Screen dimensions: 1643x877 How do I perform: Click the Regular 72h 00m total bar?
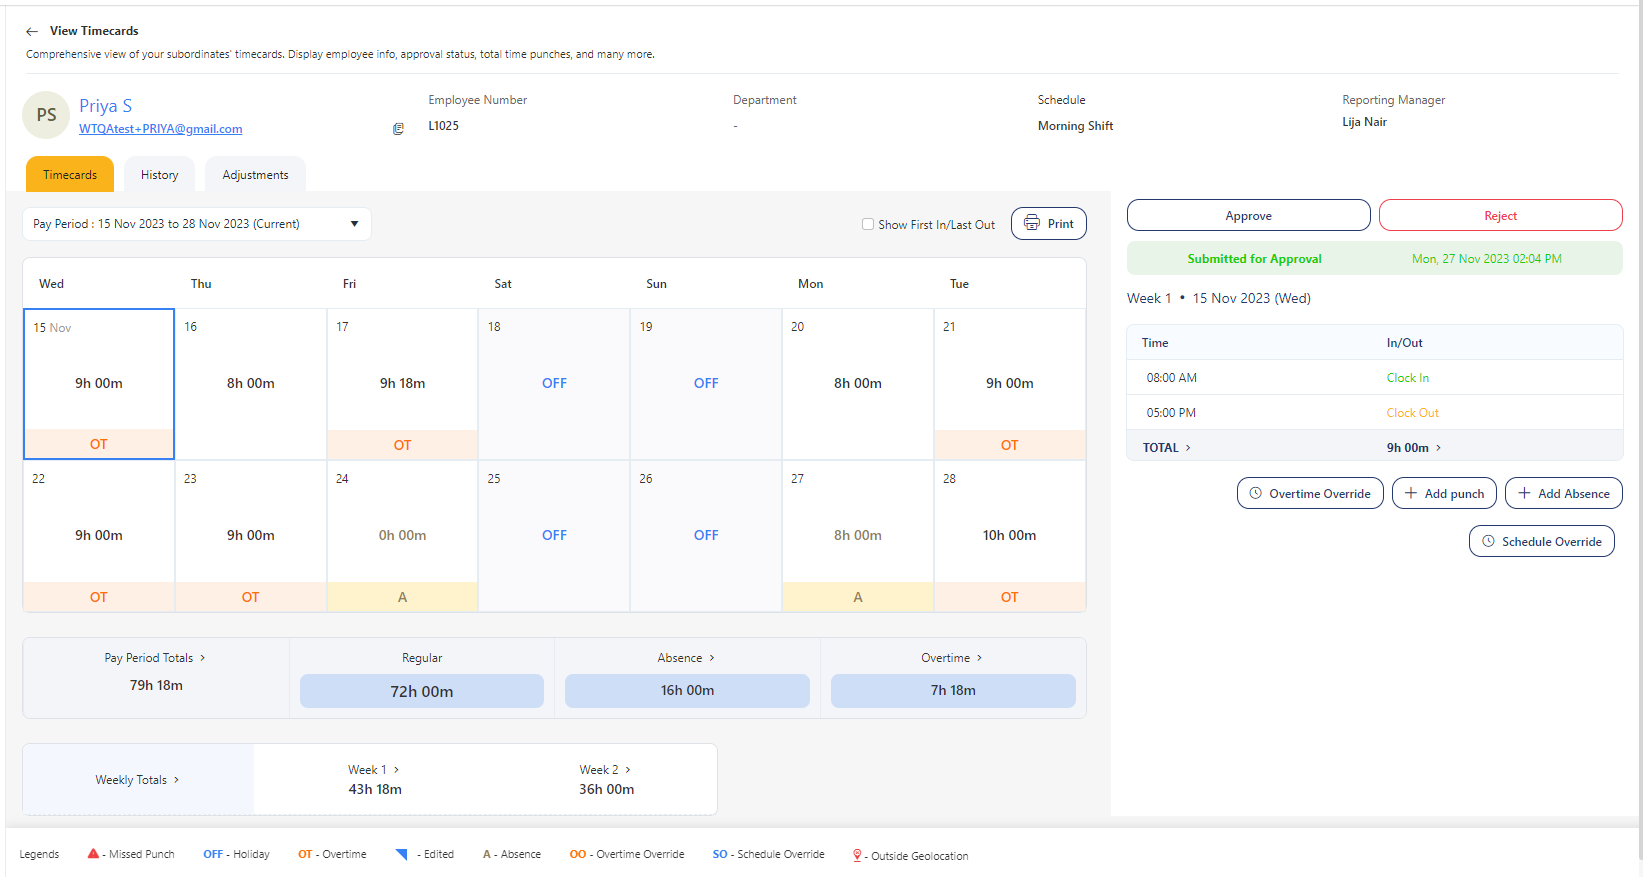pyautogui.click(x=421, y=691)
